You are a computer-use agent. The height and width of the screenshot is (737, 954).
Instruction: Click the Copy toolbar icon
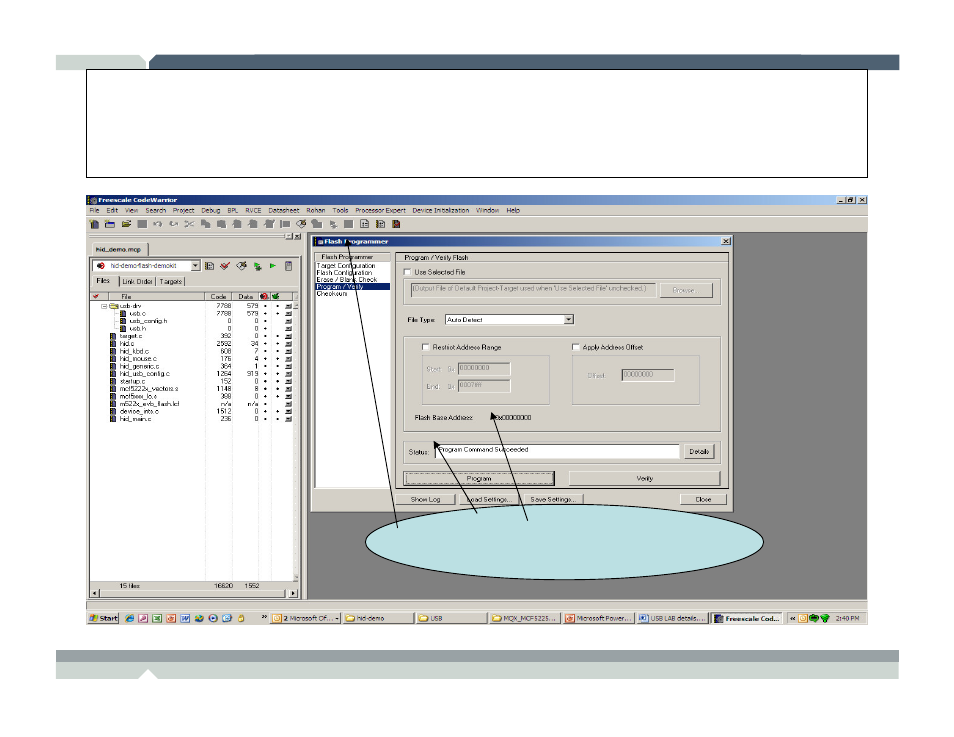tap(206, 224)
